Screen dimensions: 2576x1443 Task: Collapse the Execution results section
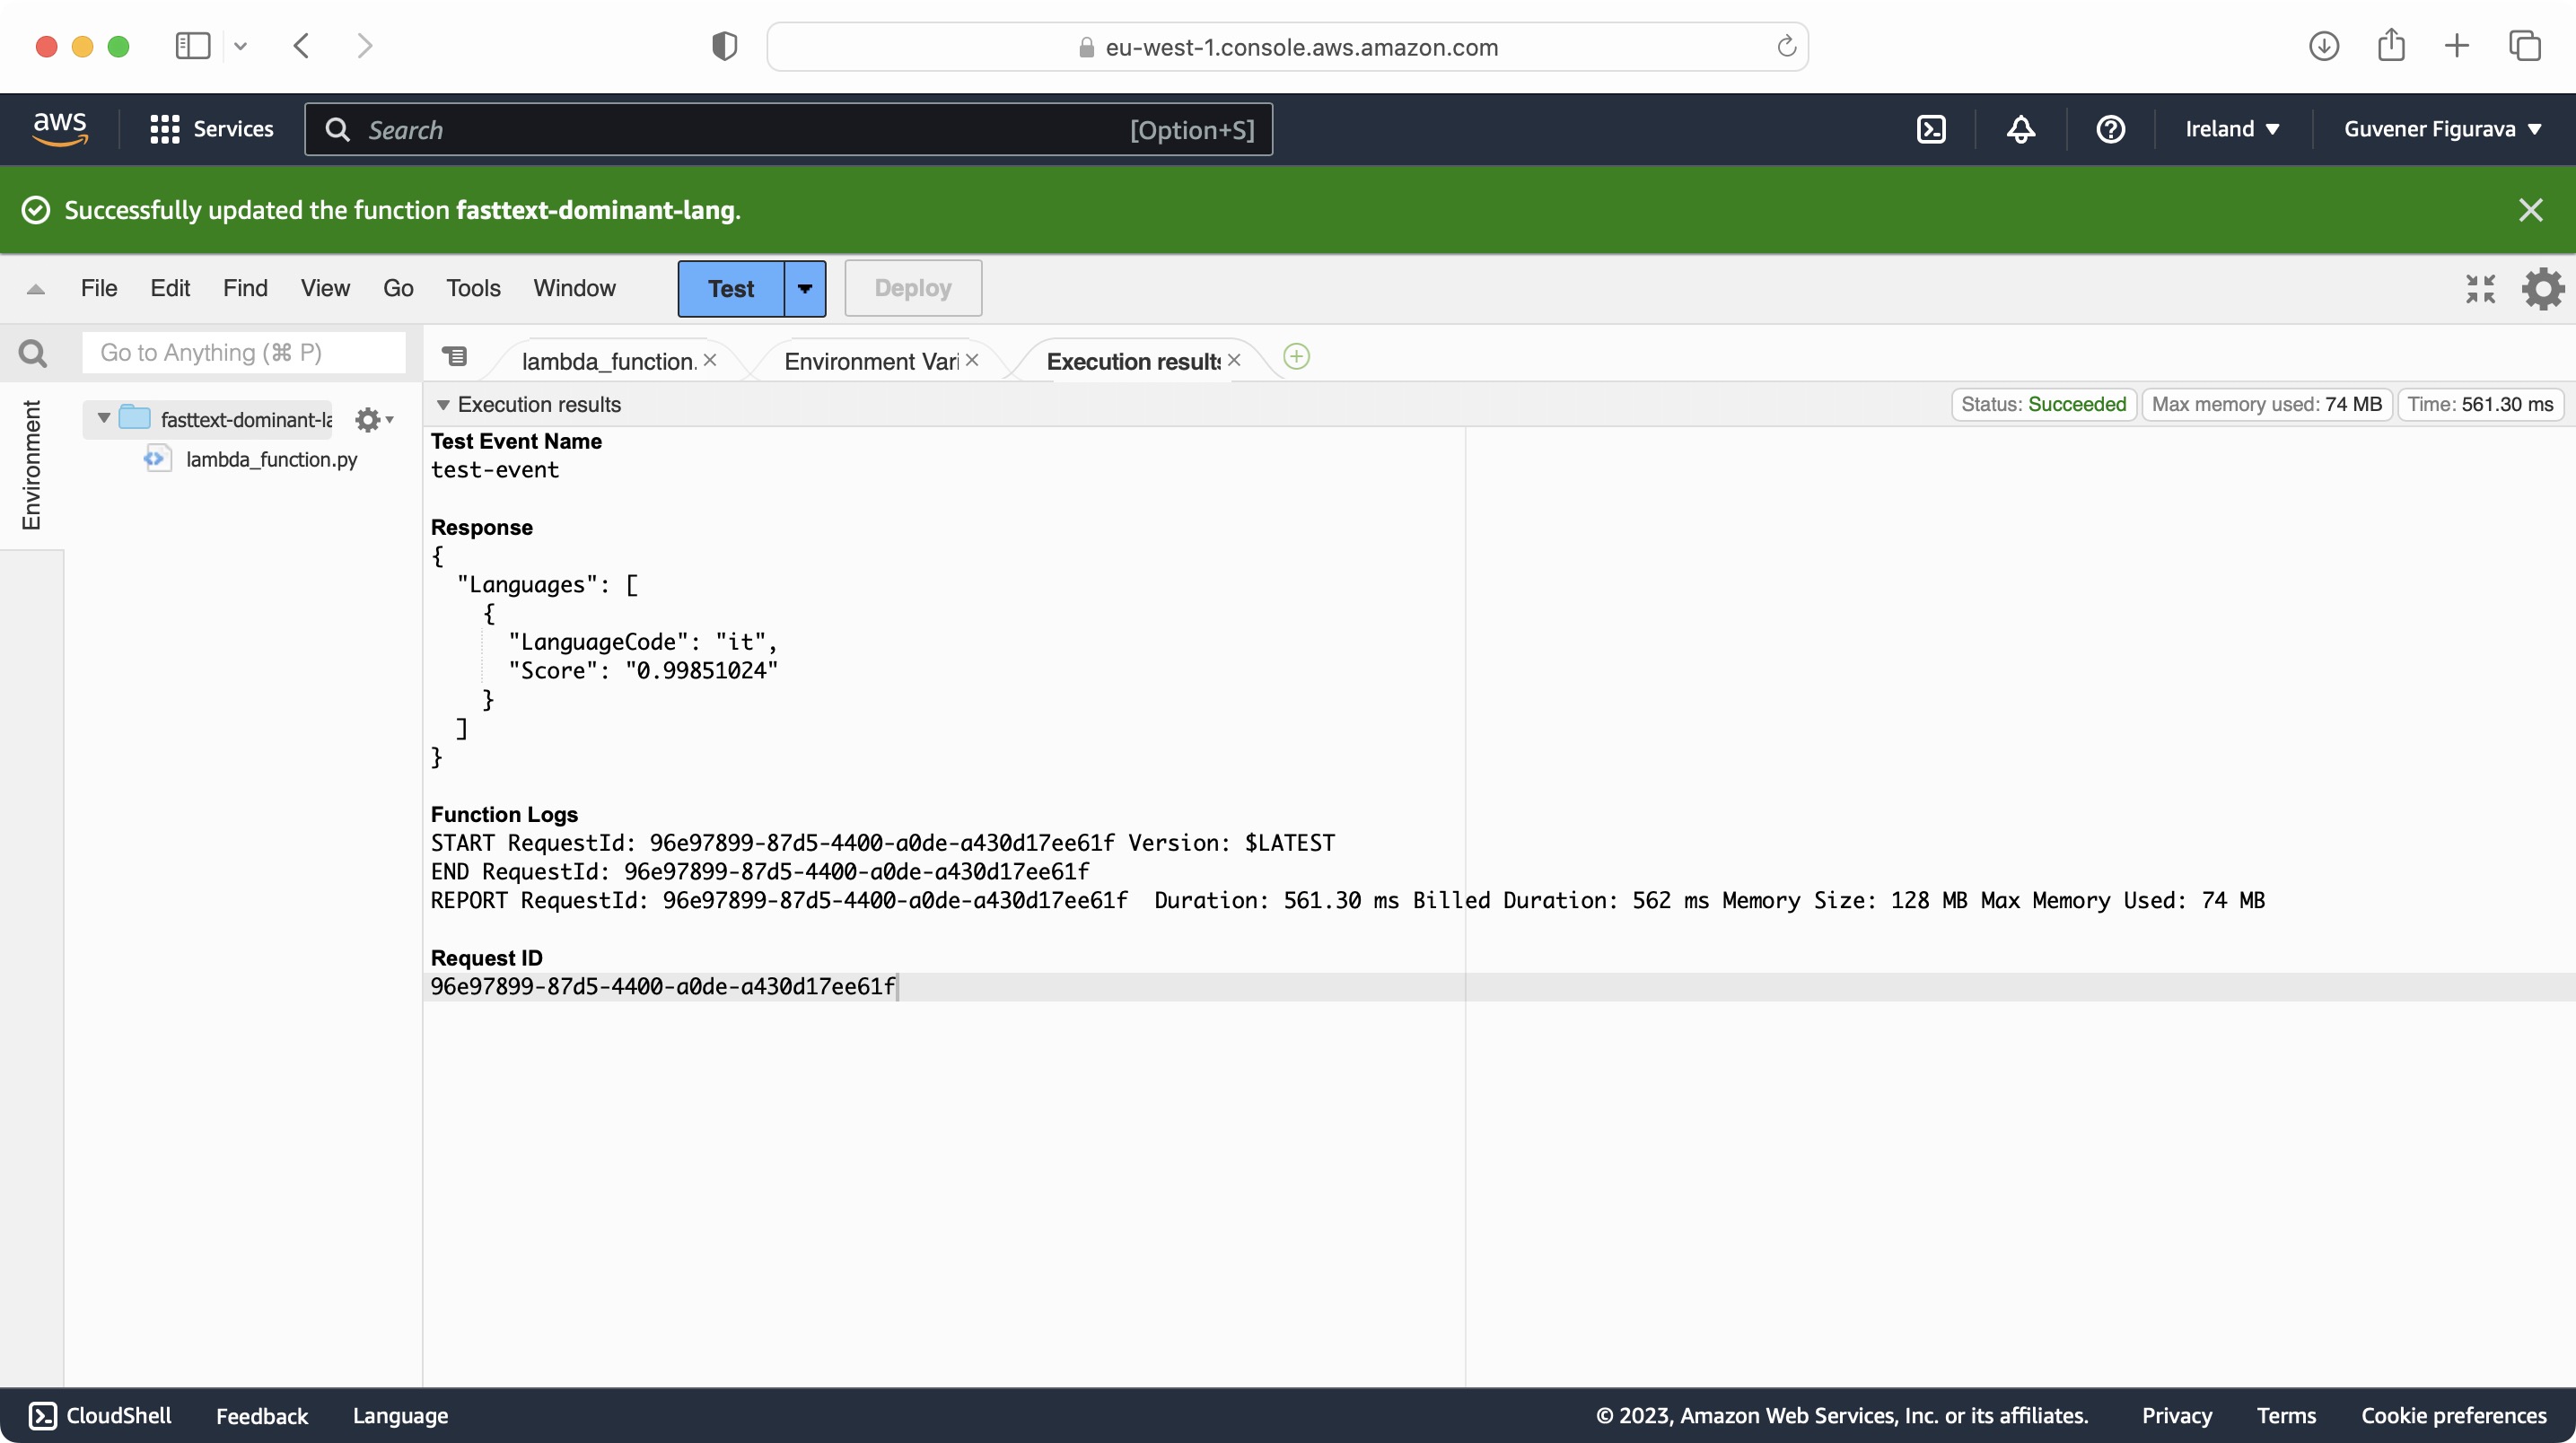pyautogui.click(x=443, y=405)
